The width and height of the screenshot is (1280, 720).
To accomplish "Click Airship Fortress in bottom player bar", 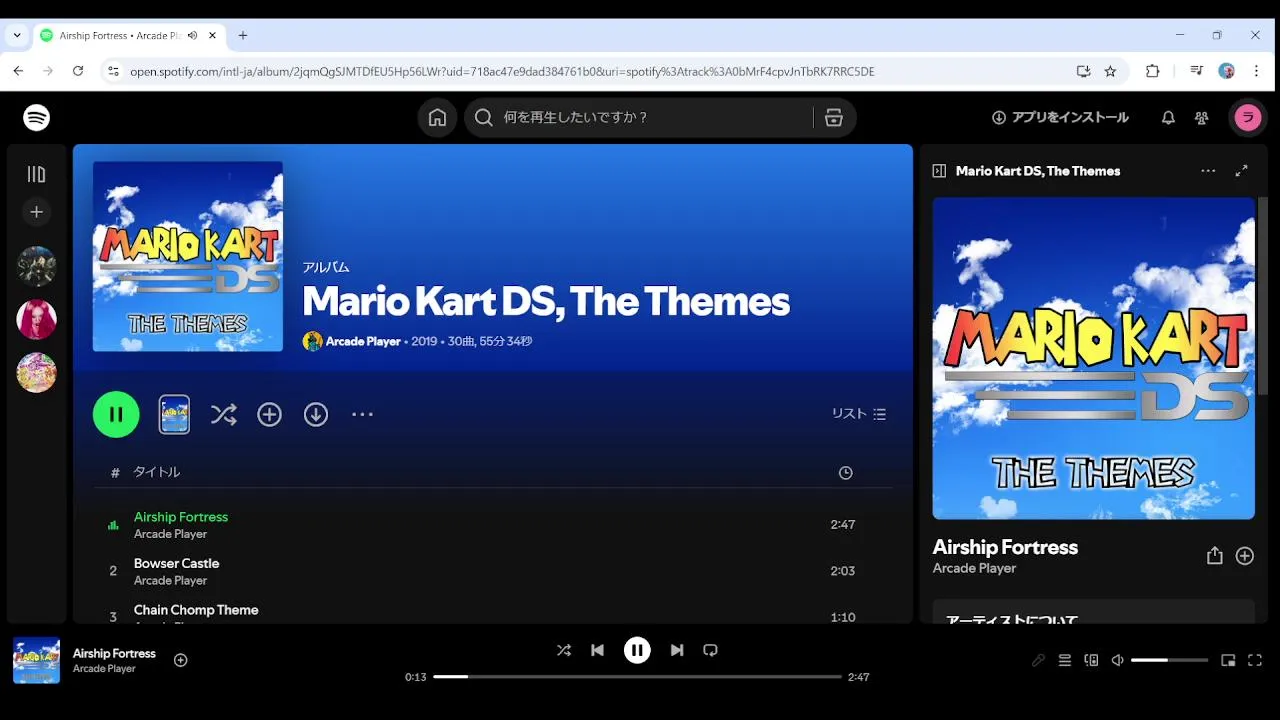I will [114, 653].
